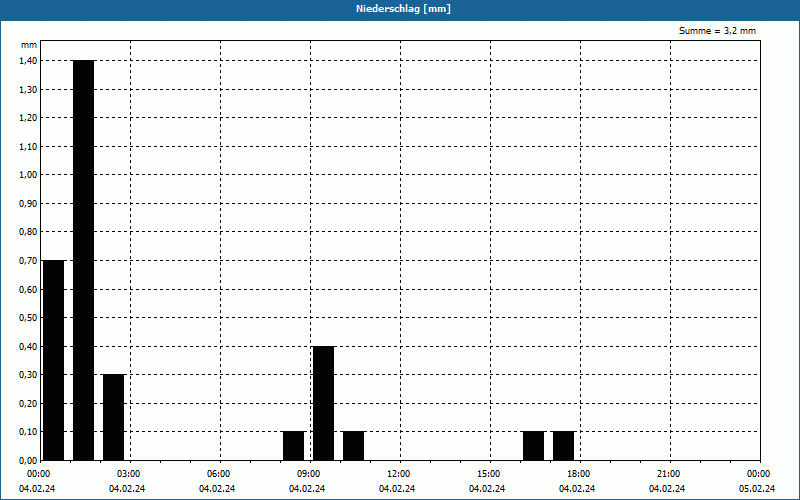
Task: Click the '15:00' time axis label
Action: click(490, 474)
